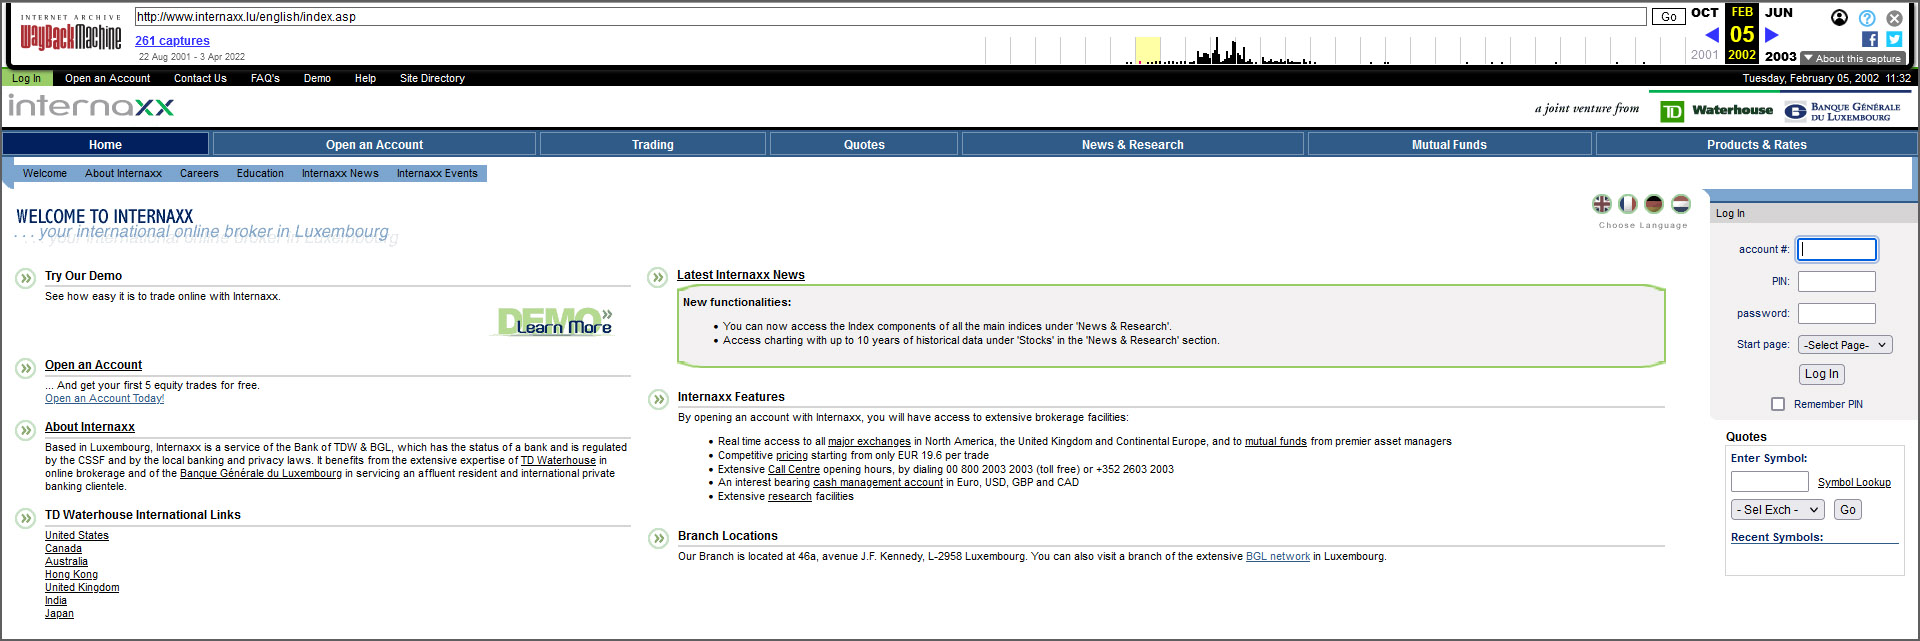Focus the account number input field

click(x=1837, y=249)
